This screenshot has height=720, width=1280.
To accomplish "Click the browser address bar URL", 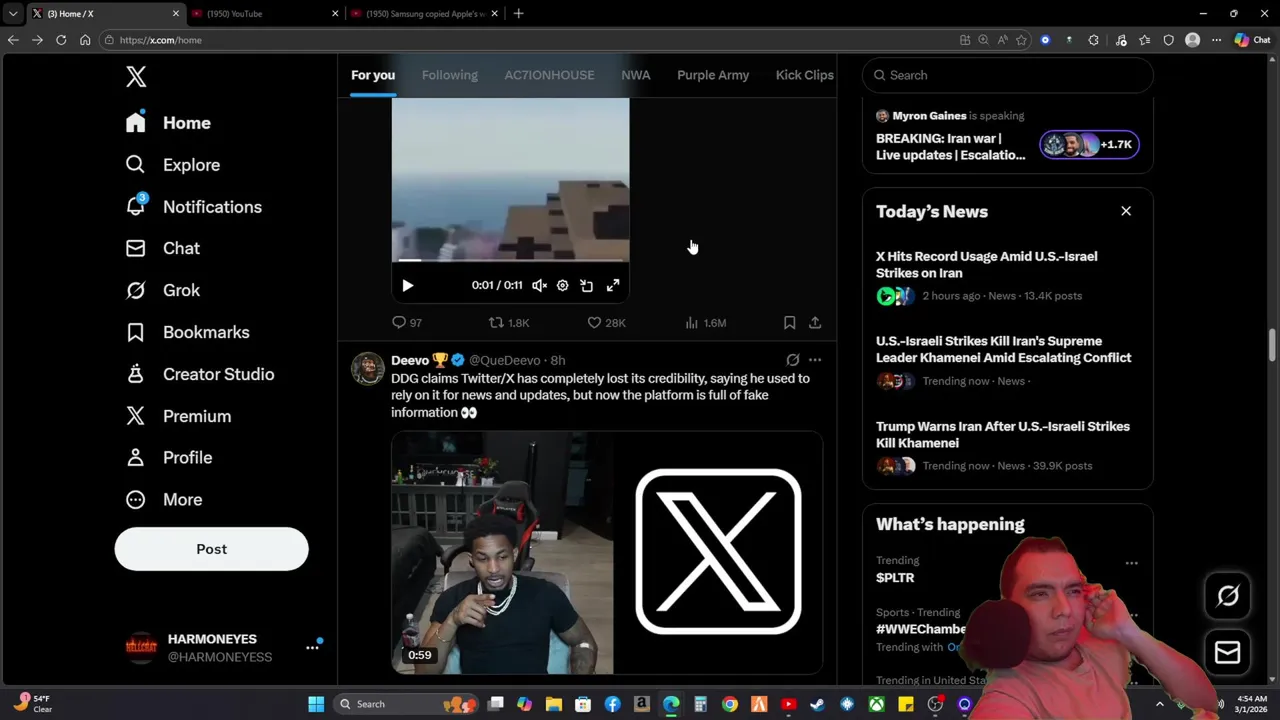I will [161, 40].
